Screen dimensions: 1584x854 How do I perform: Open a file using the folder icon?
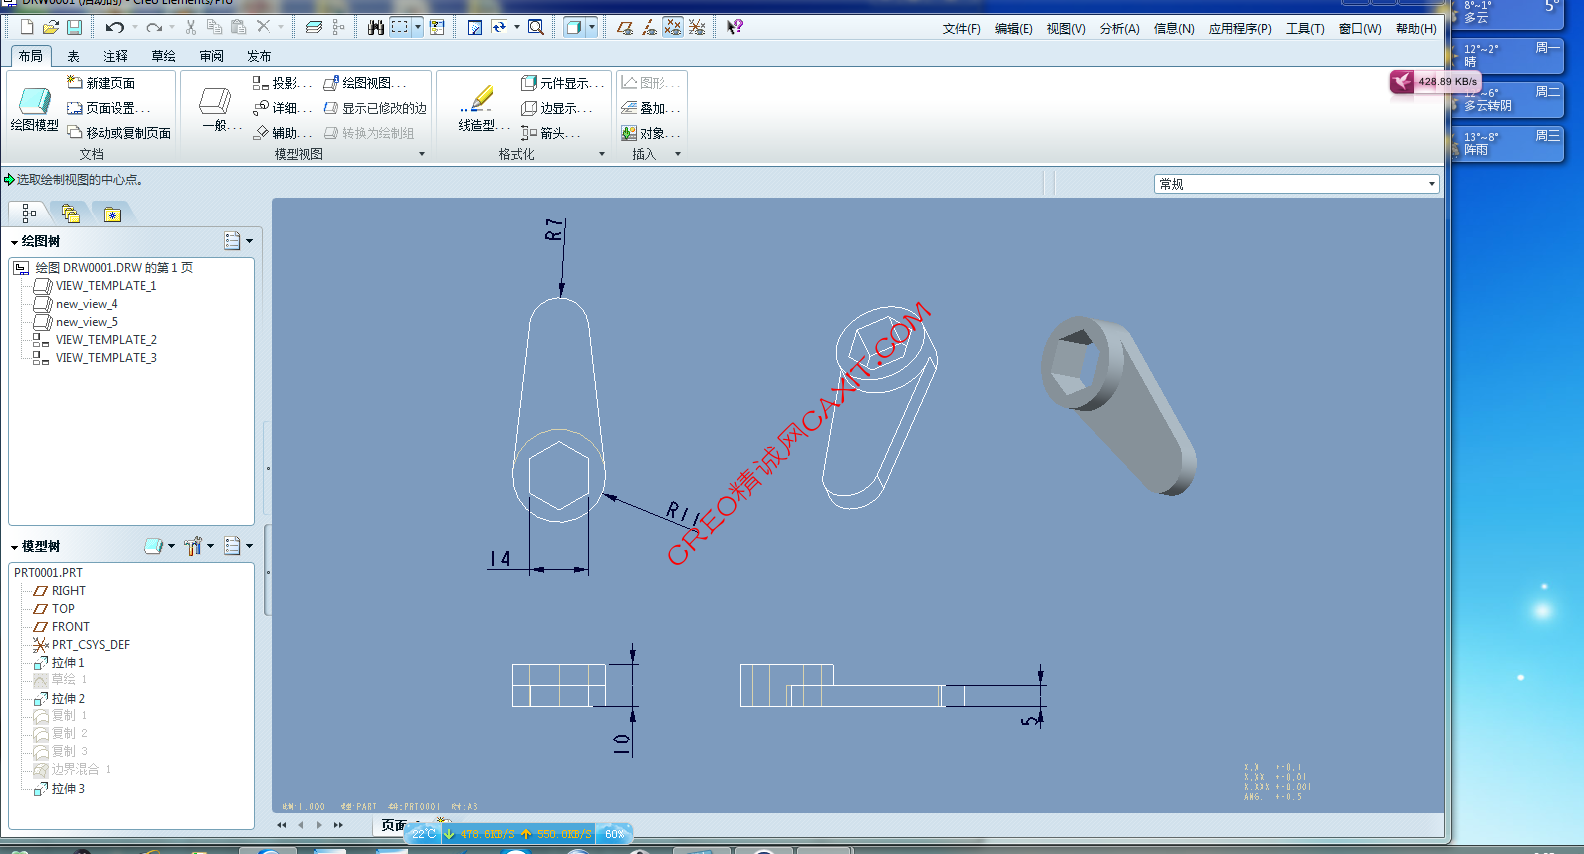click(x=51, y=28)
